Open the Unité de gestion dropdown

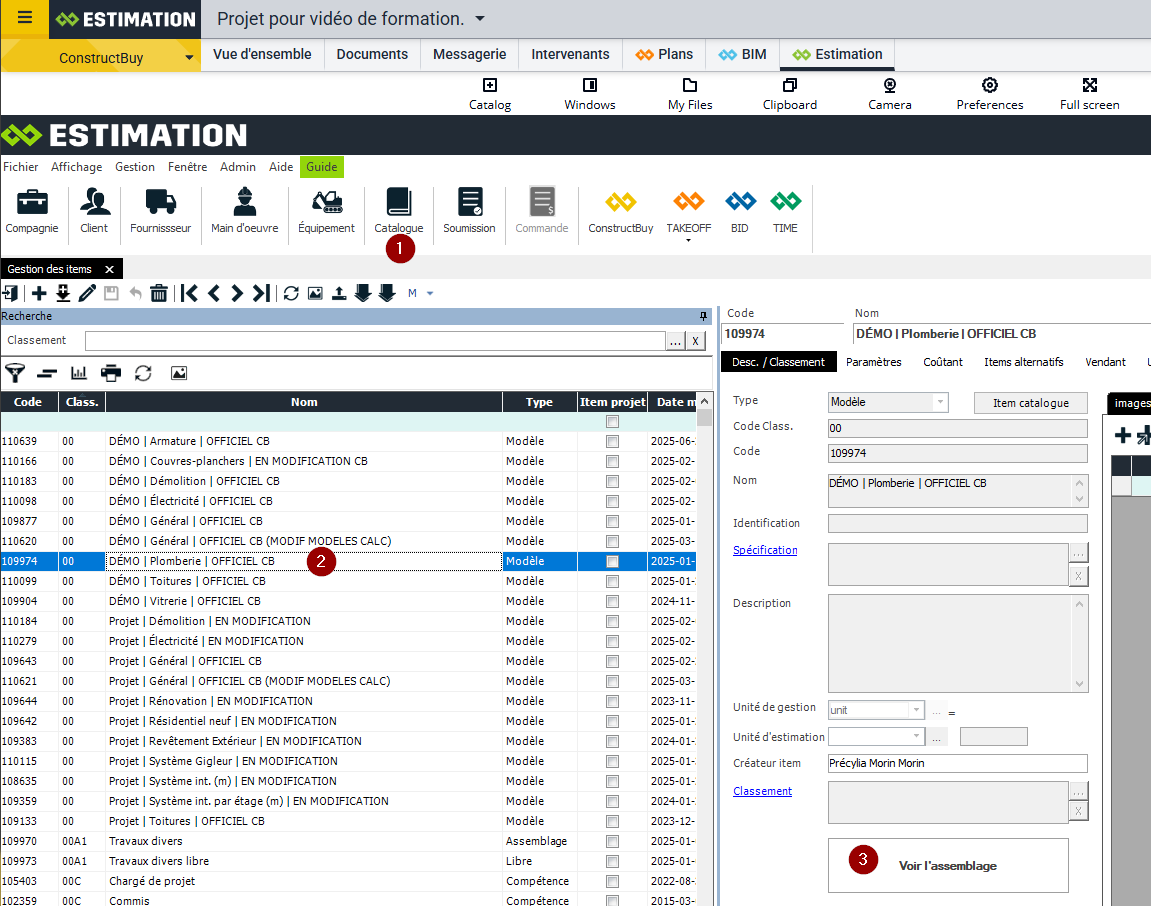click(x=916, y=710)
